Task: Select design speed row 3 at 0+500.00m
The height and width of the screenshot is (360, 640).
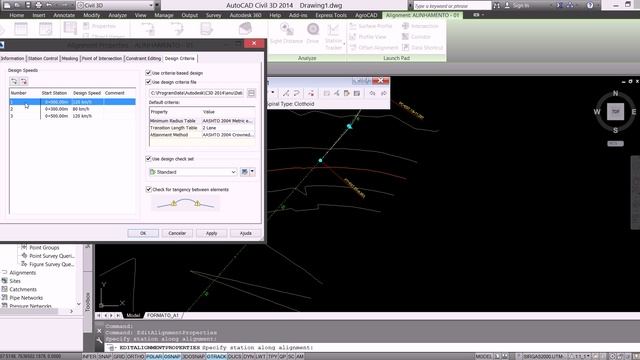Action: point(72,116)
